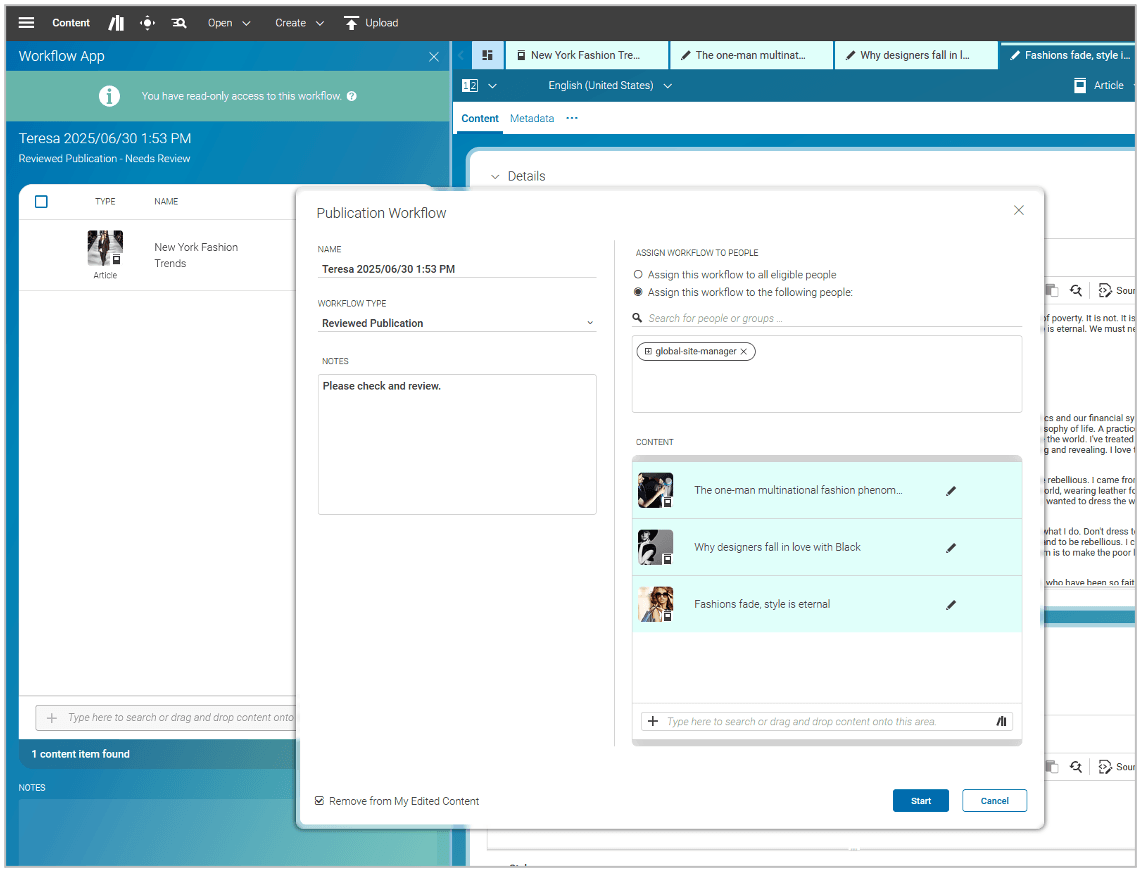Click pencil icon for Fashions fade item

(x=951, y=605)
